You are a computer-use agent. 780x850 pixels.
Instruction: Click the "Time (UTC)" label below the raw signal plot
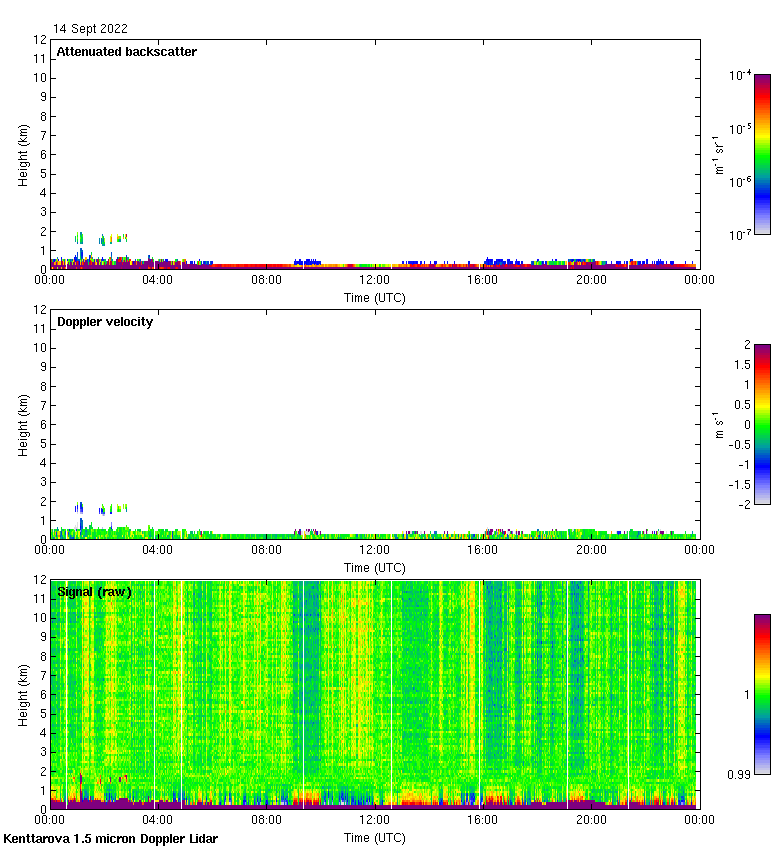click(374, 837)
